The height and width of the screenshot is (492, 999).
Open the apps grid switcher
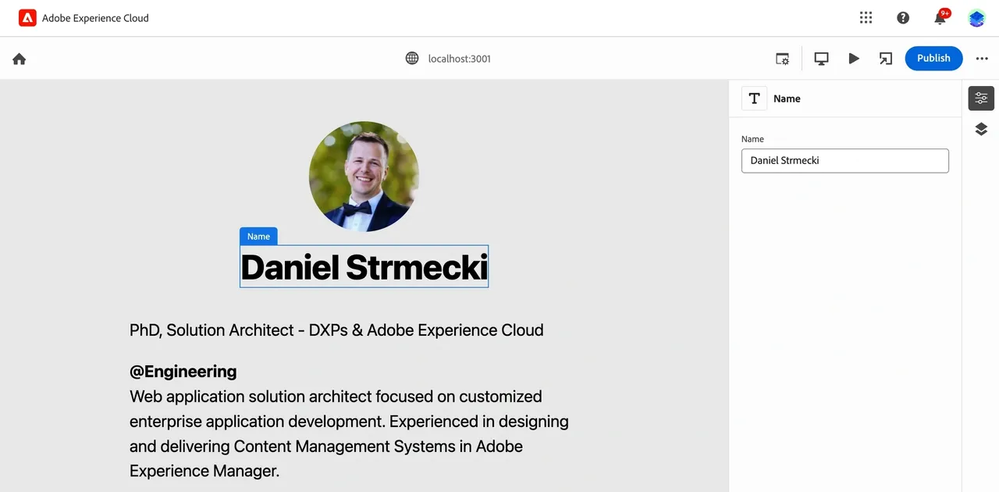[866, 18]
